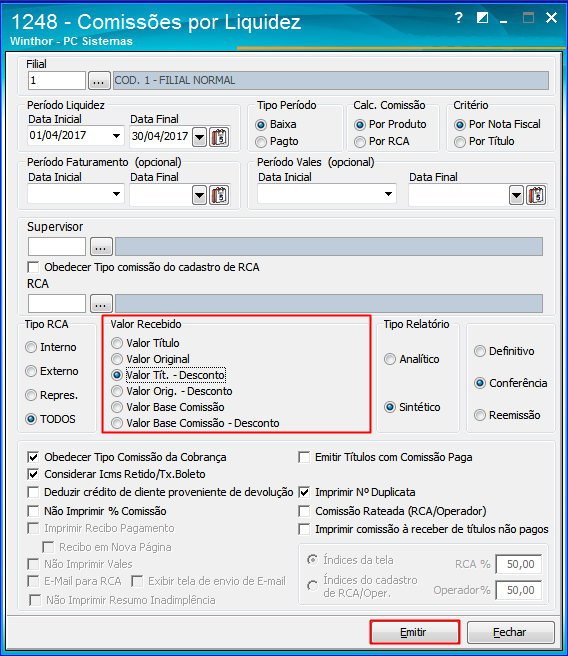Click the Emitir button
The width and height of the screenshot is (568, 656).
[414, 632]
